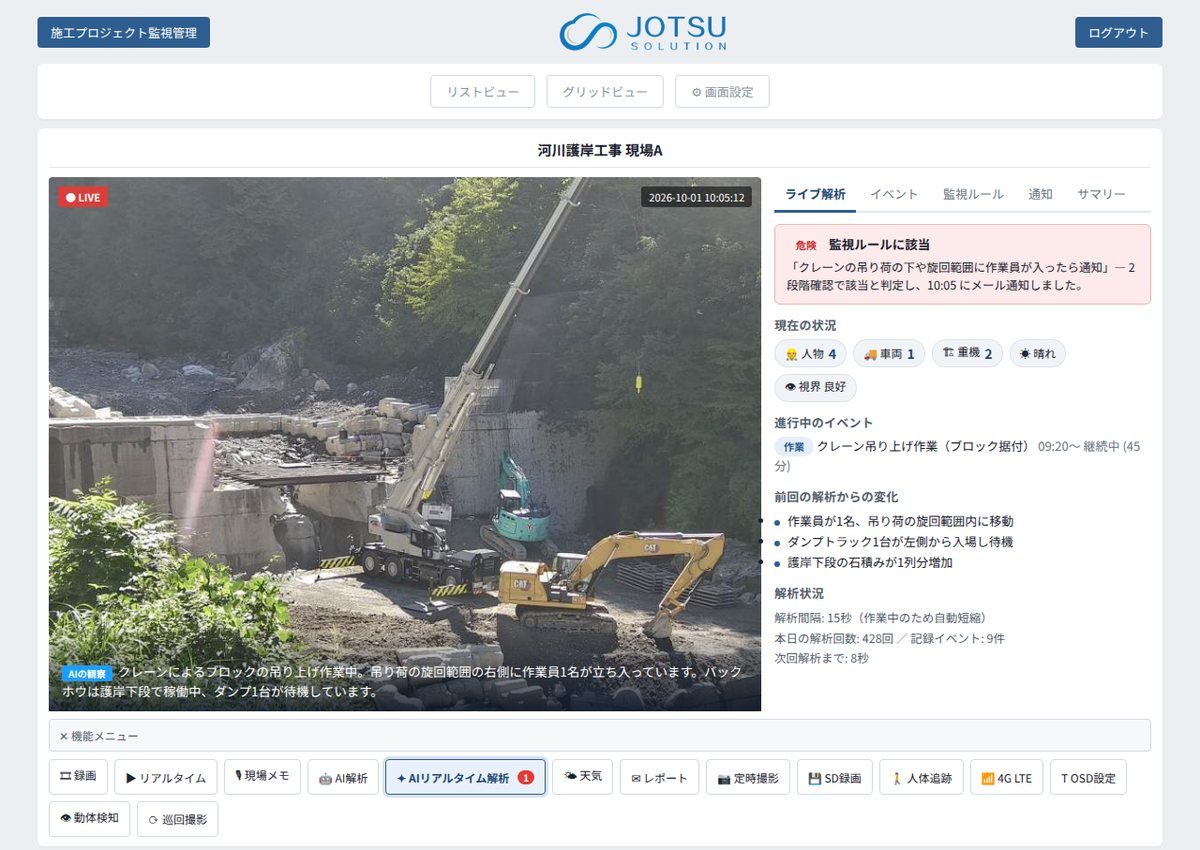Click the 録画 recording button
This screenshot has height=850, width=1200.
78,777
